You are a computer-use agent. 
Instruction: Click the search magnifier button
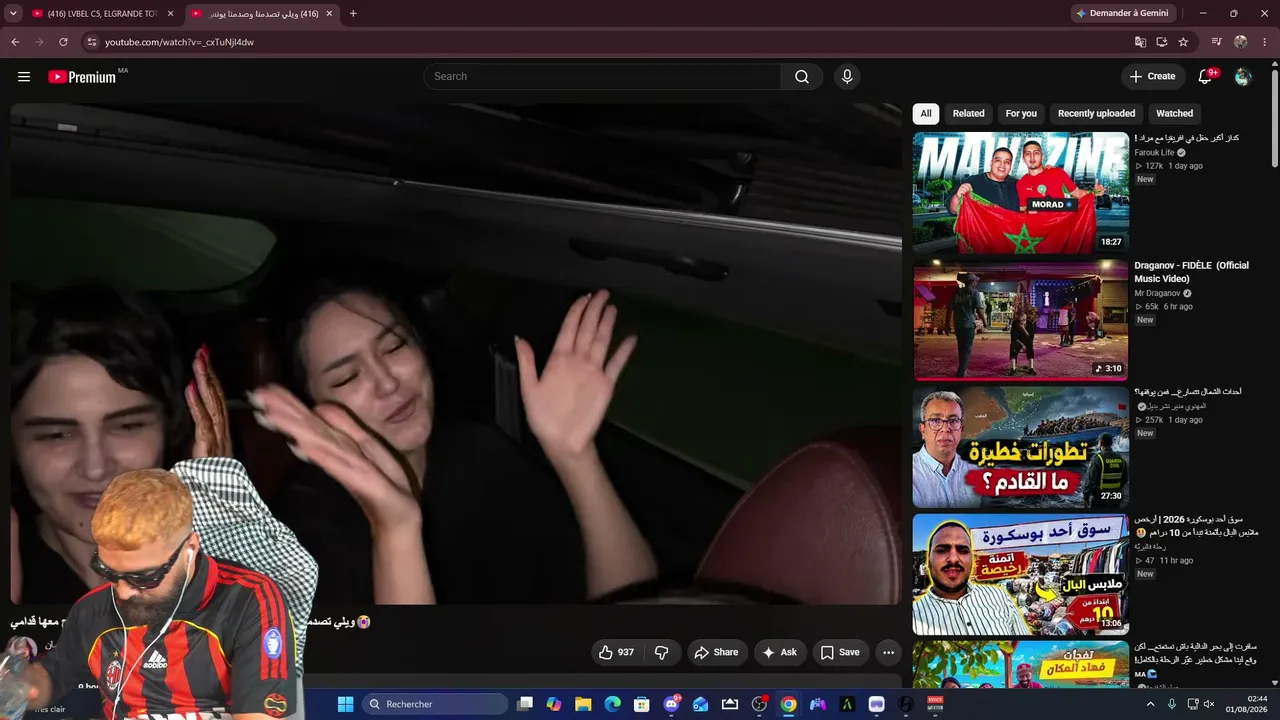(x=802, y=77)
